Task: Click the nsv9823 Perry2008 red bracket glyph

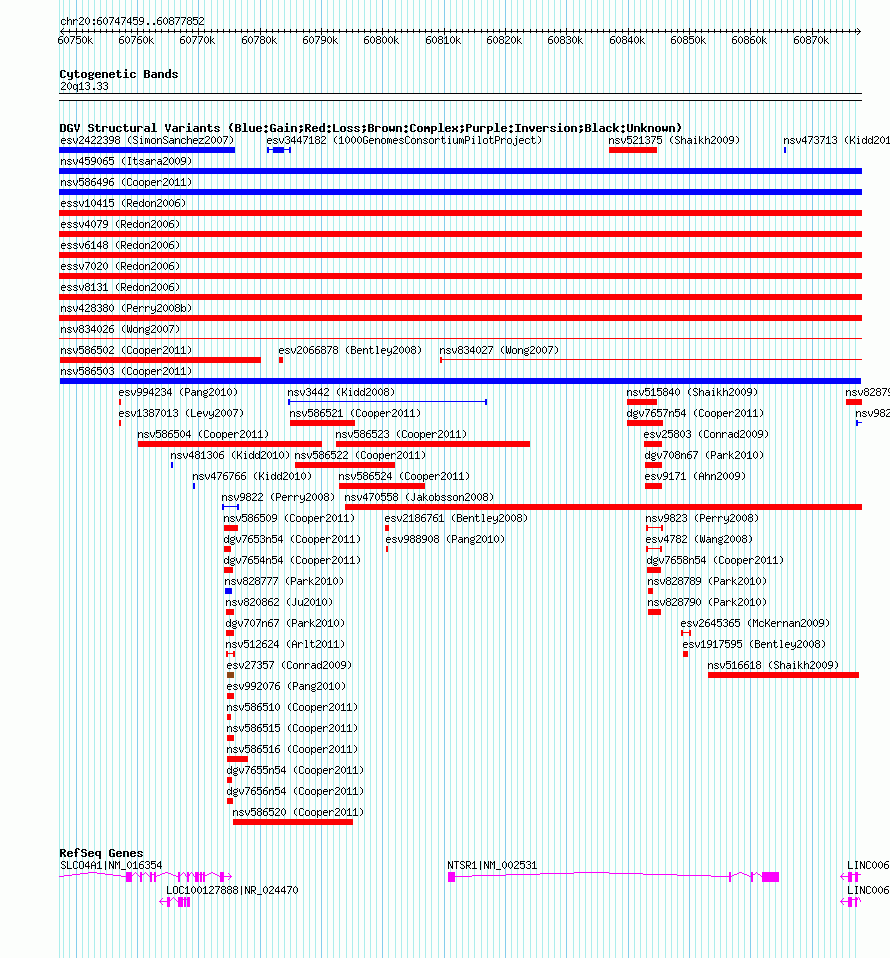Action: 654,528
